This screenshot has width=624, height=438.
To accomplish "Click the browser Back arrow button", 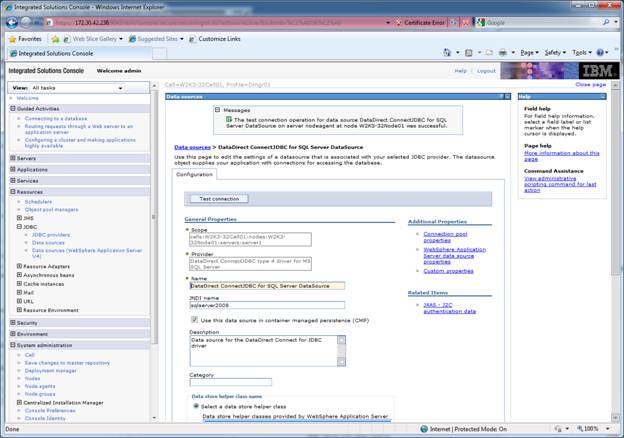I will pyautogui.click(x=13, y=22).
